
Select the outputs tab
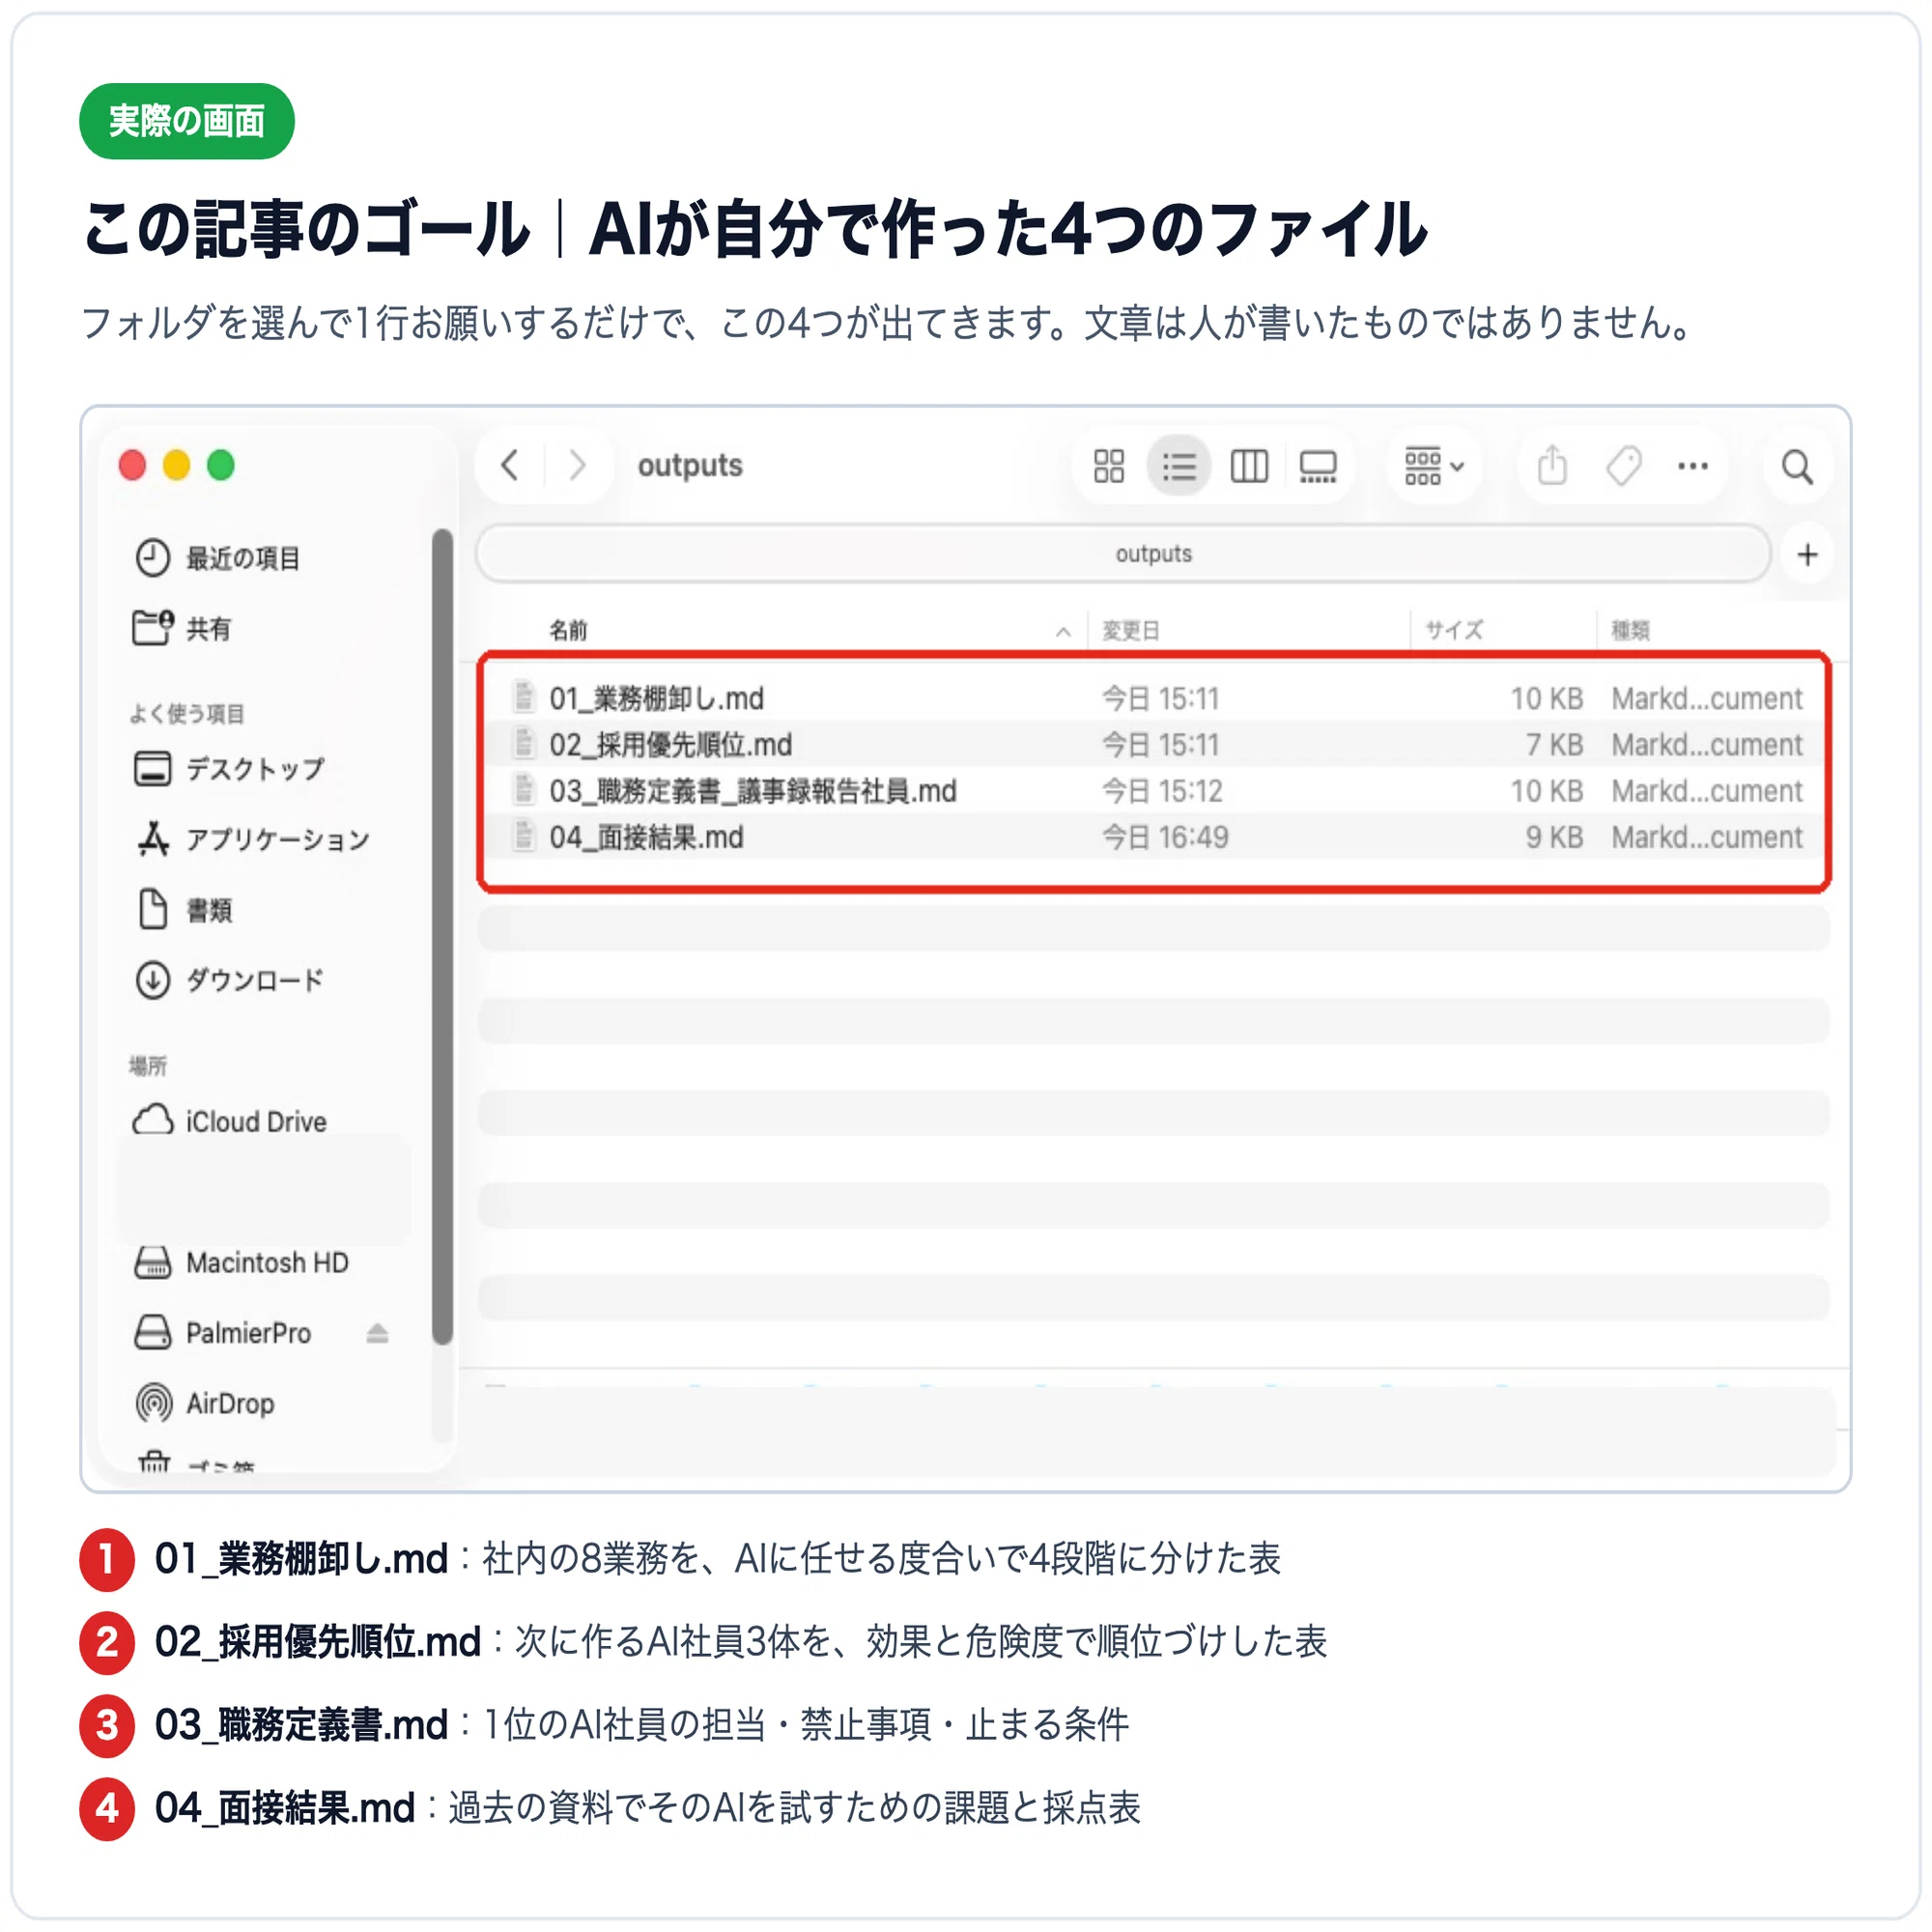point(1123,554)
